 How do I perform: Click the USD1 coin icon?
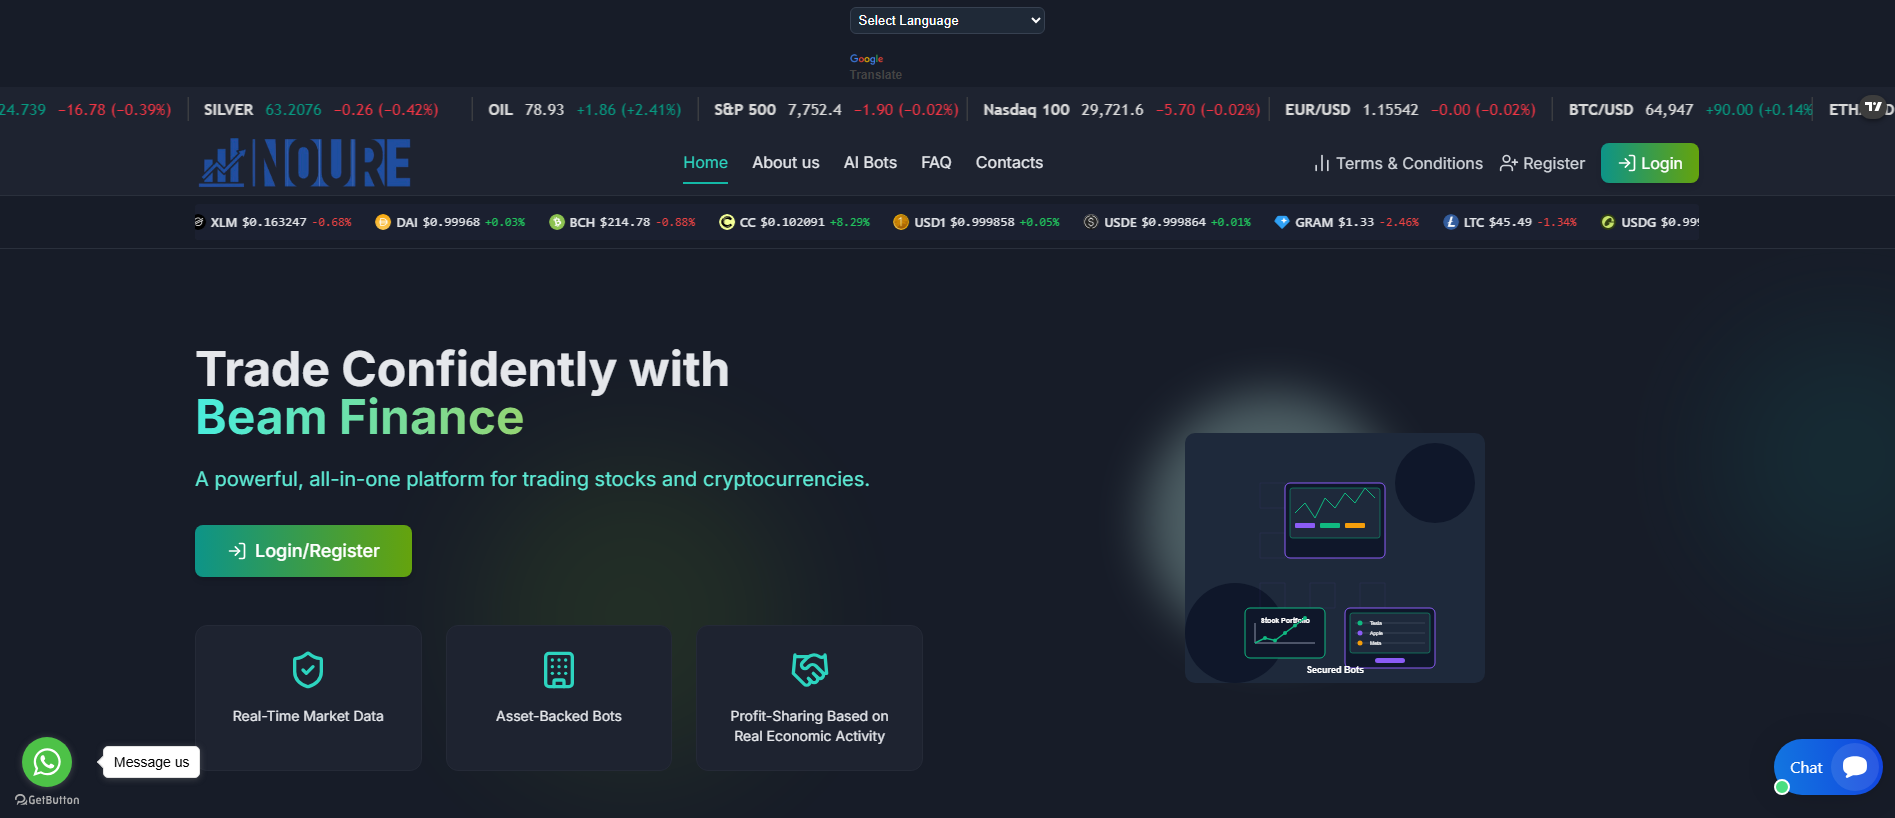point(901,222)
